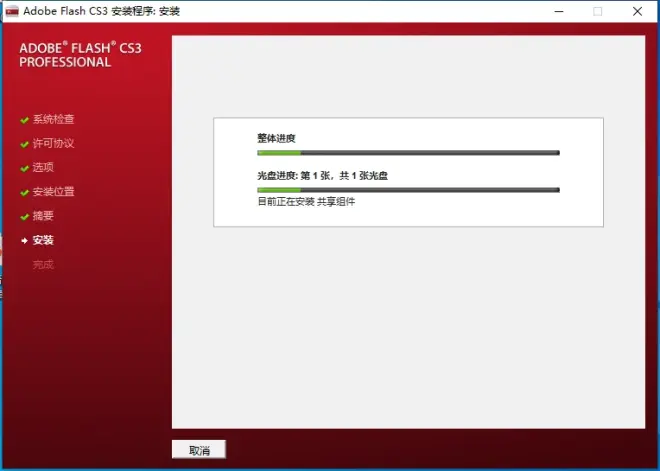
Task: Click the 整体进度 overall progress bar
Action: tap(408, 153)
